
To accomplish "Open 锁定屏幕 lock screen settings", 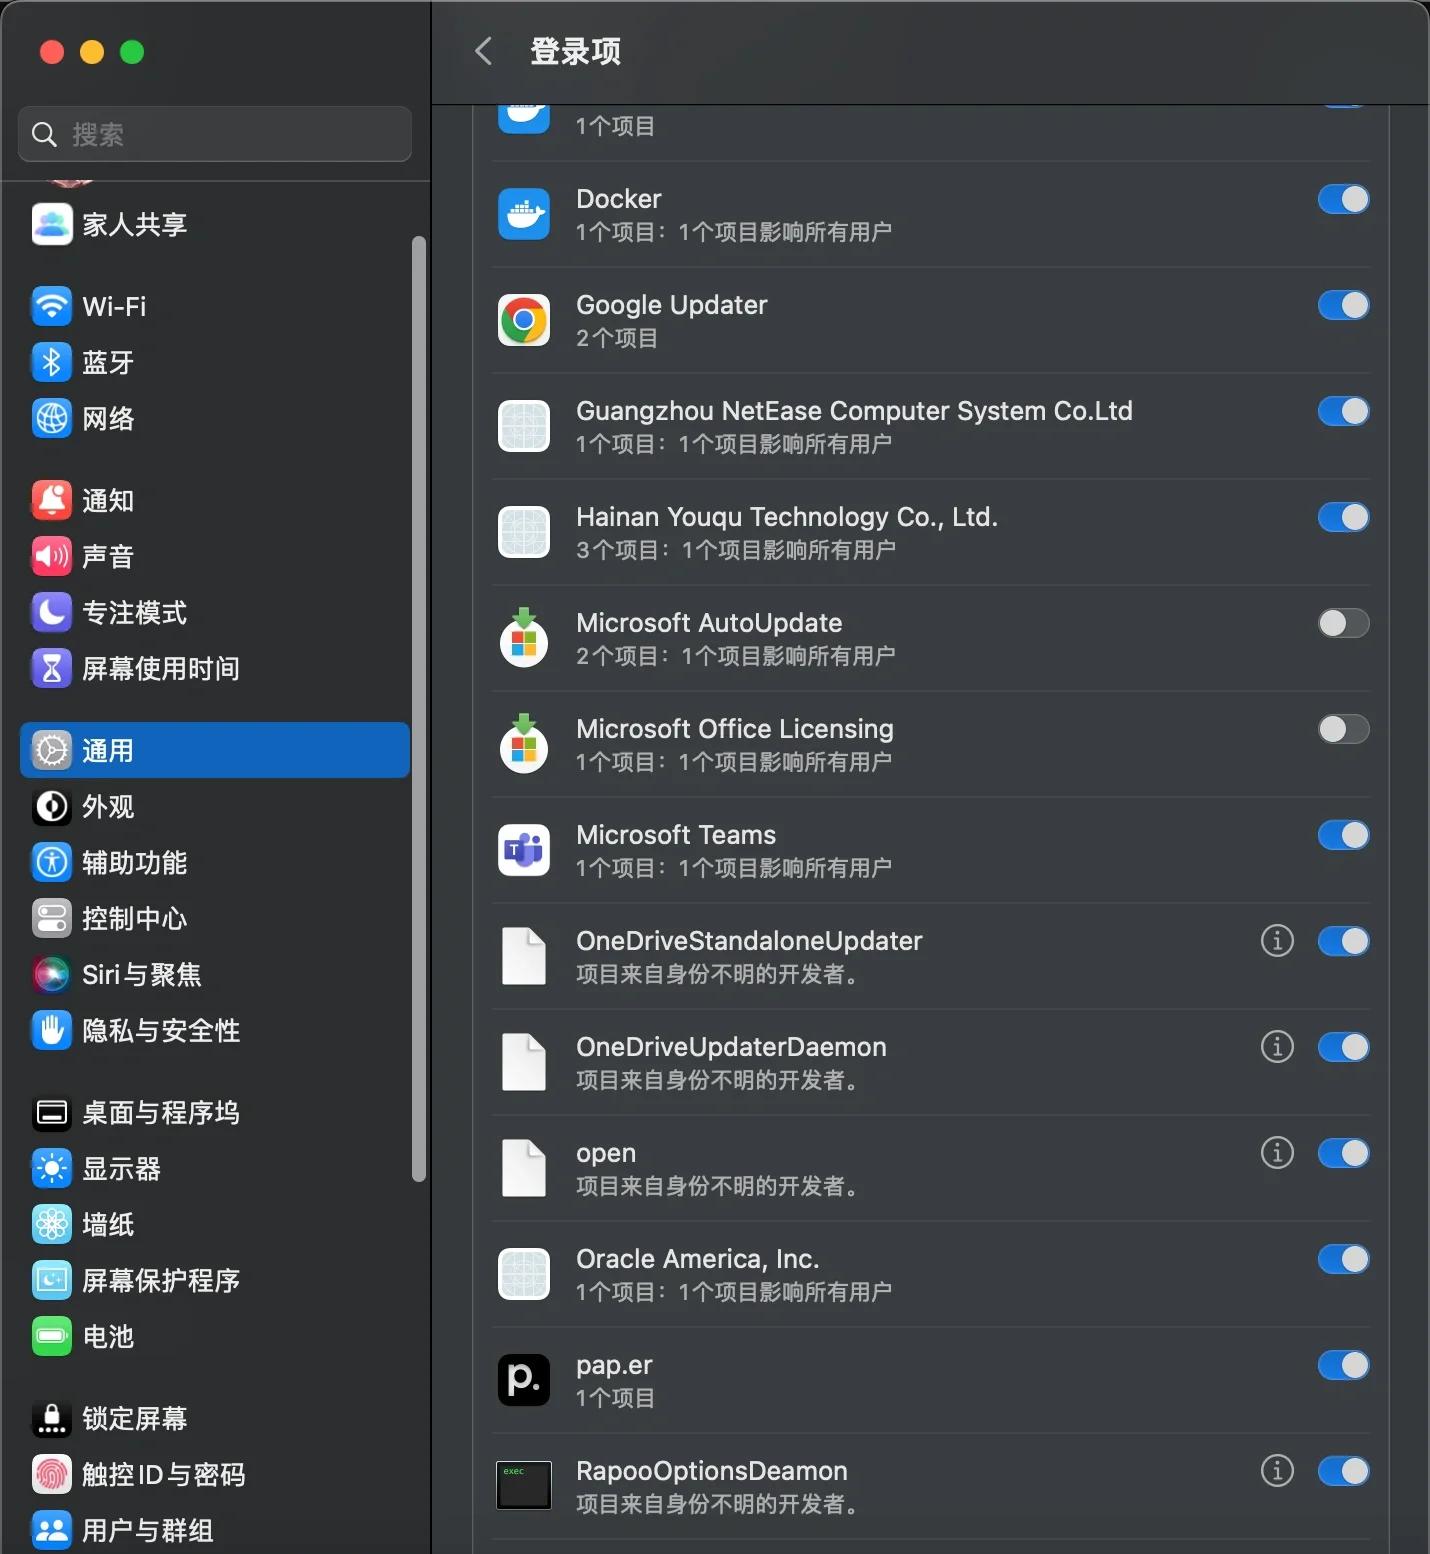I will pos(215,1418).
